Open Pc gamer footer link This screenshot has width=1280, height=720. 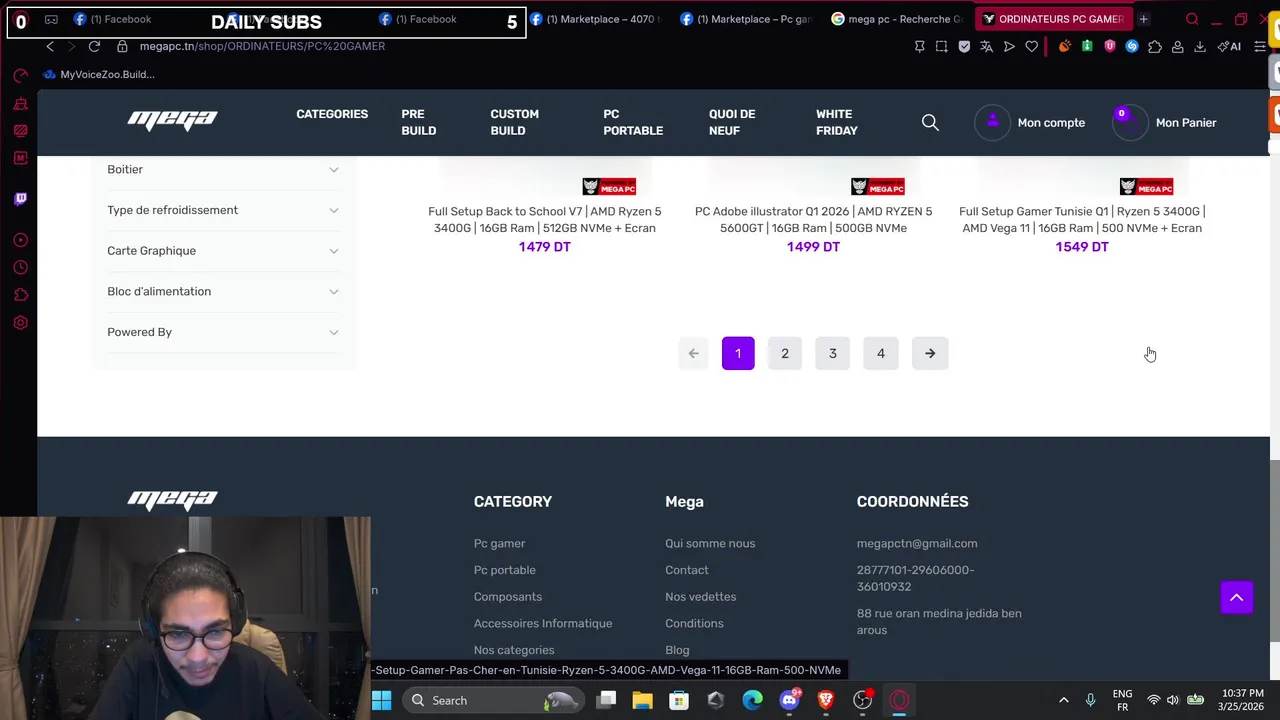(499, 543)
